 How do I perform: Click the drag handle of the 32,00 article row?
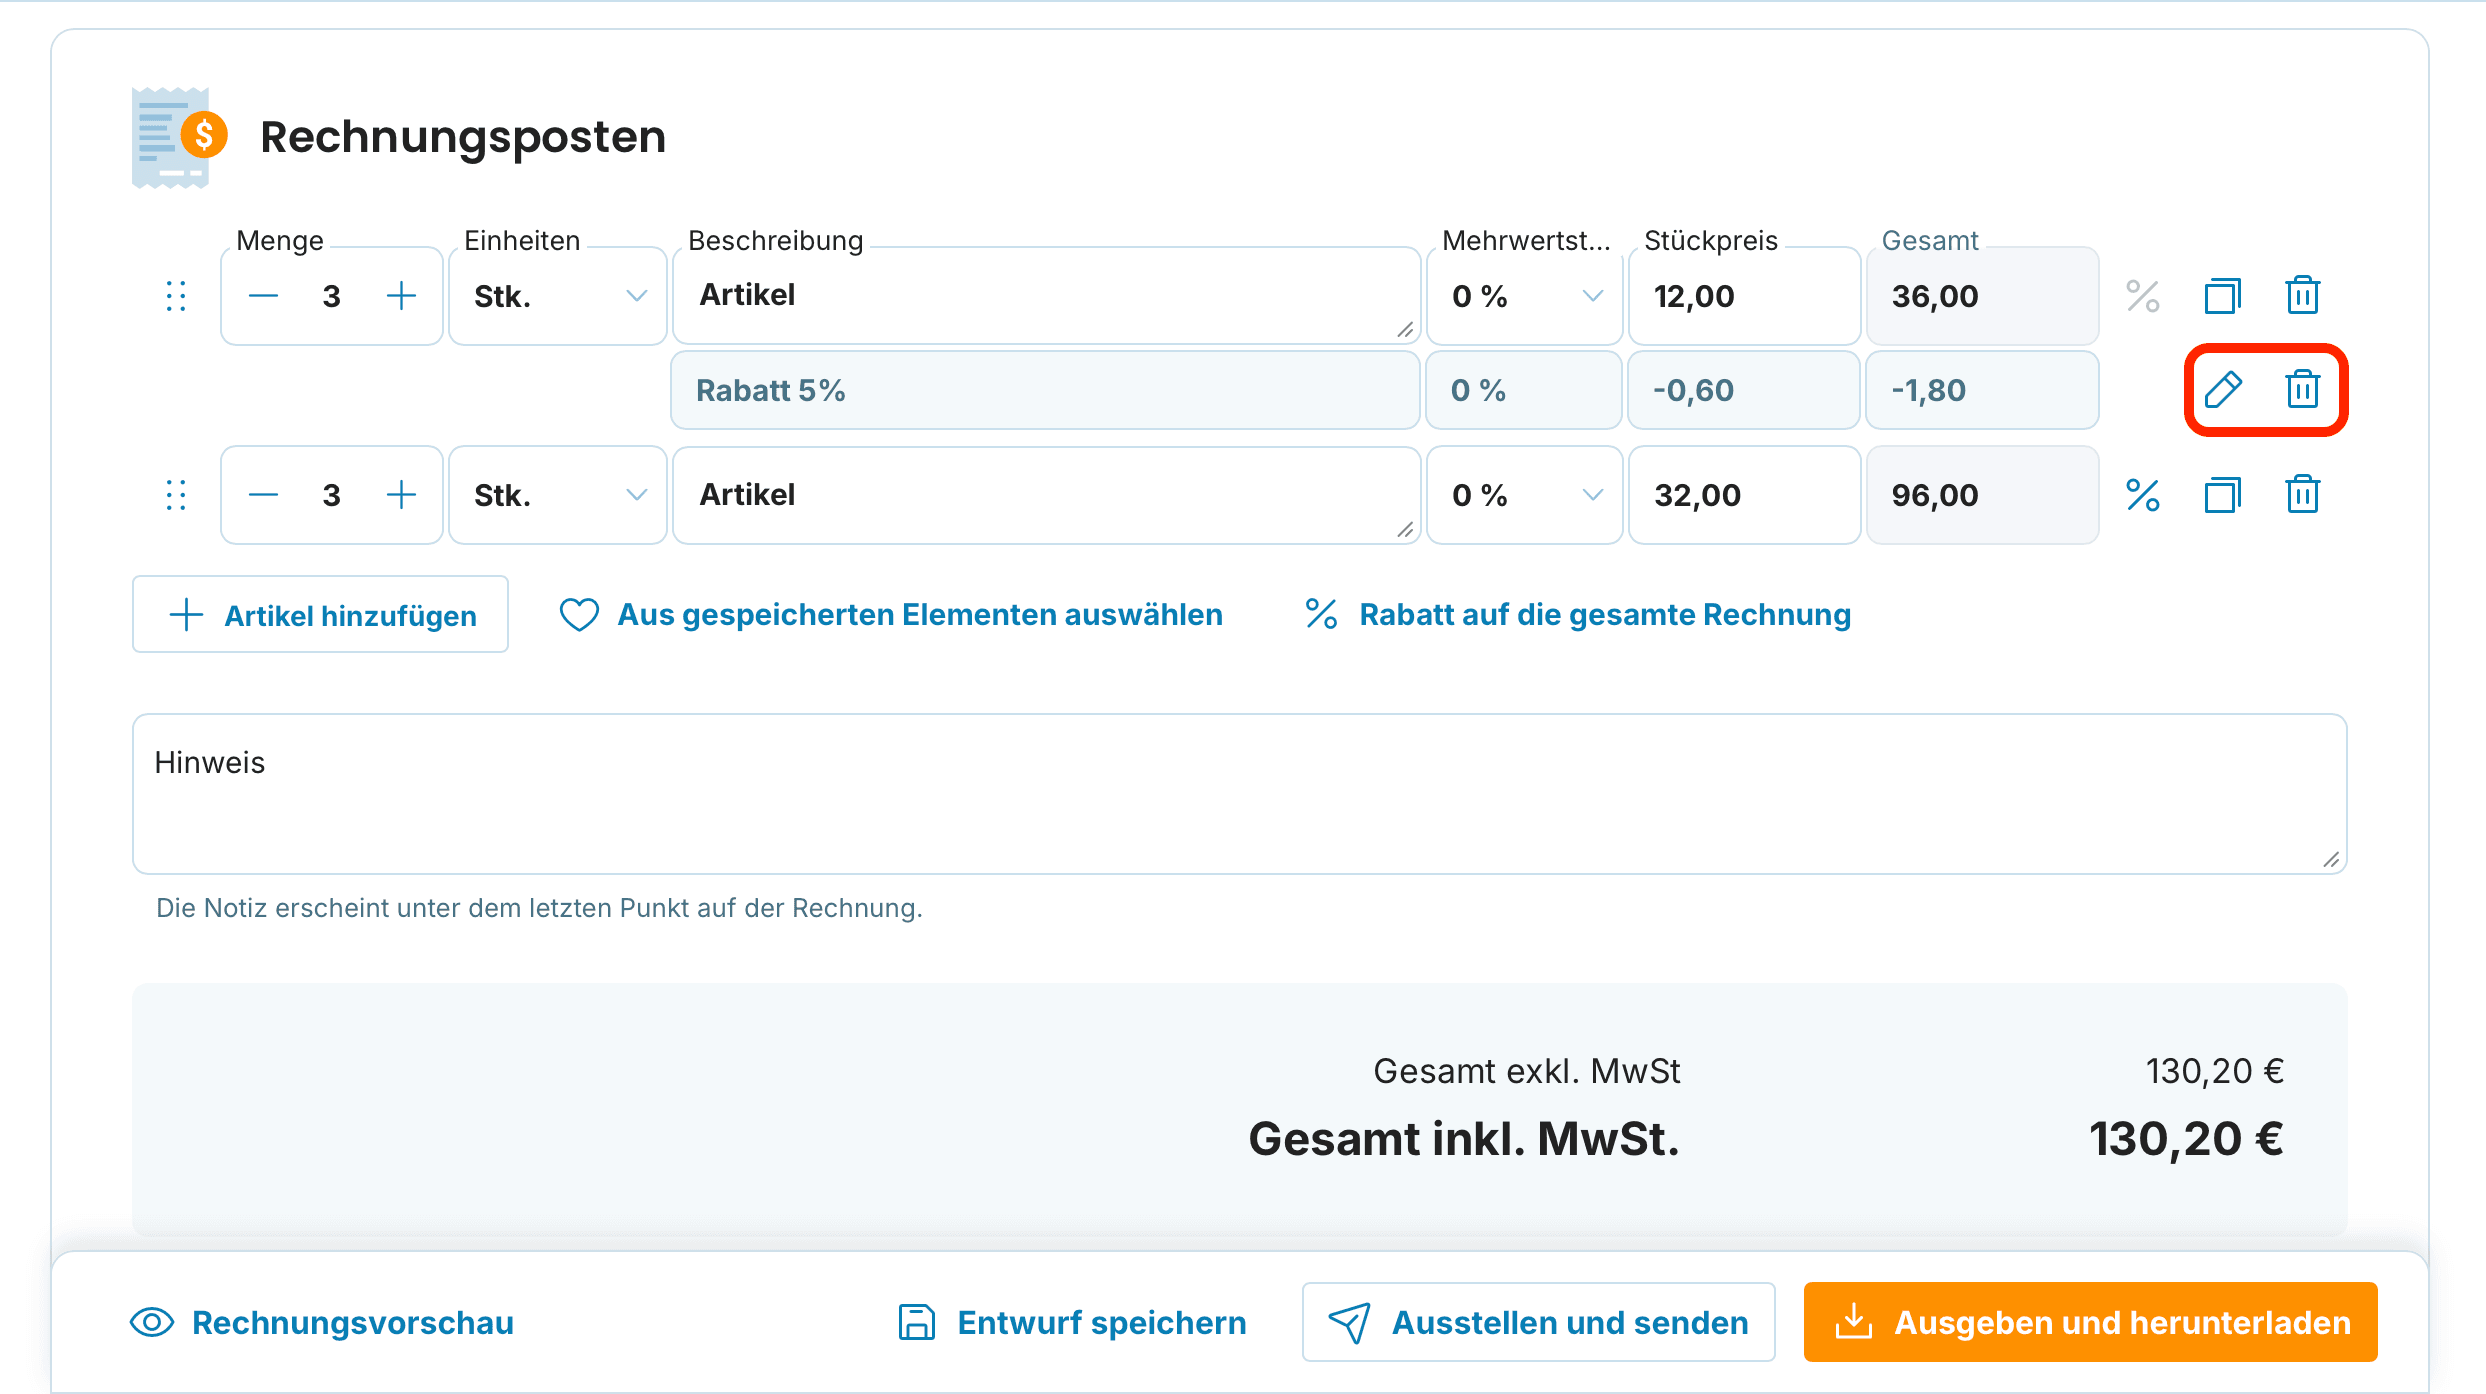176,495
